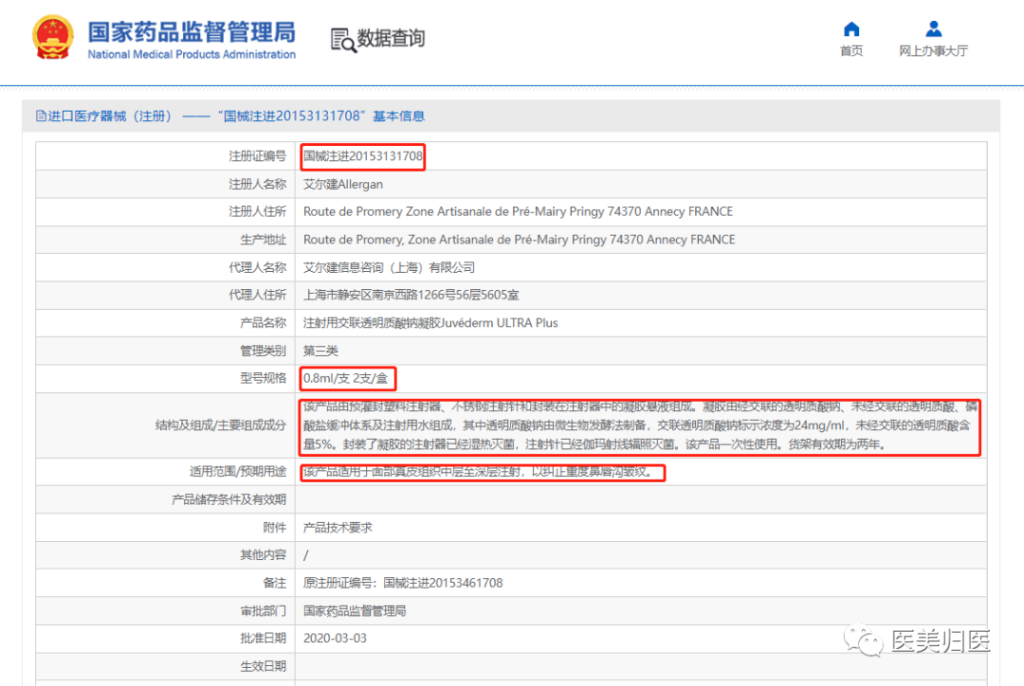Click the 进口医疗器械（注册）基本信息 heading

tap(236, 116)
